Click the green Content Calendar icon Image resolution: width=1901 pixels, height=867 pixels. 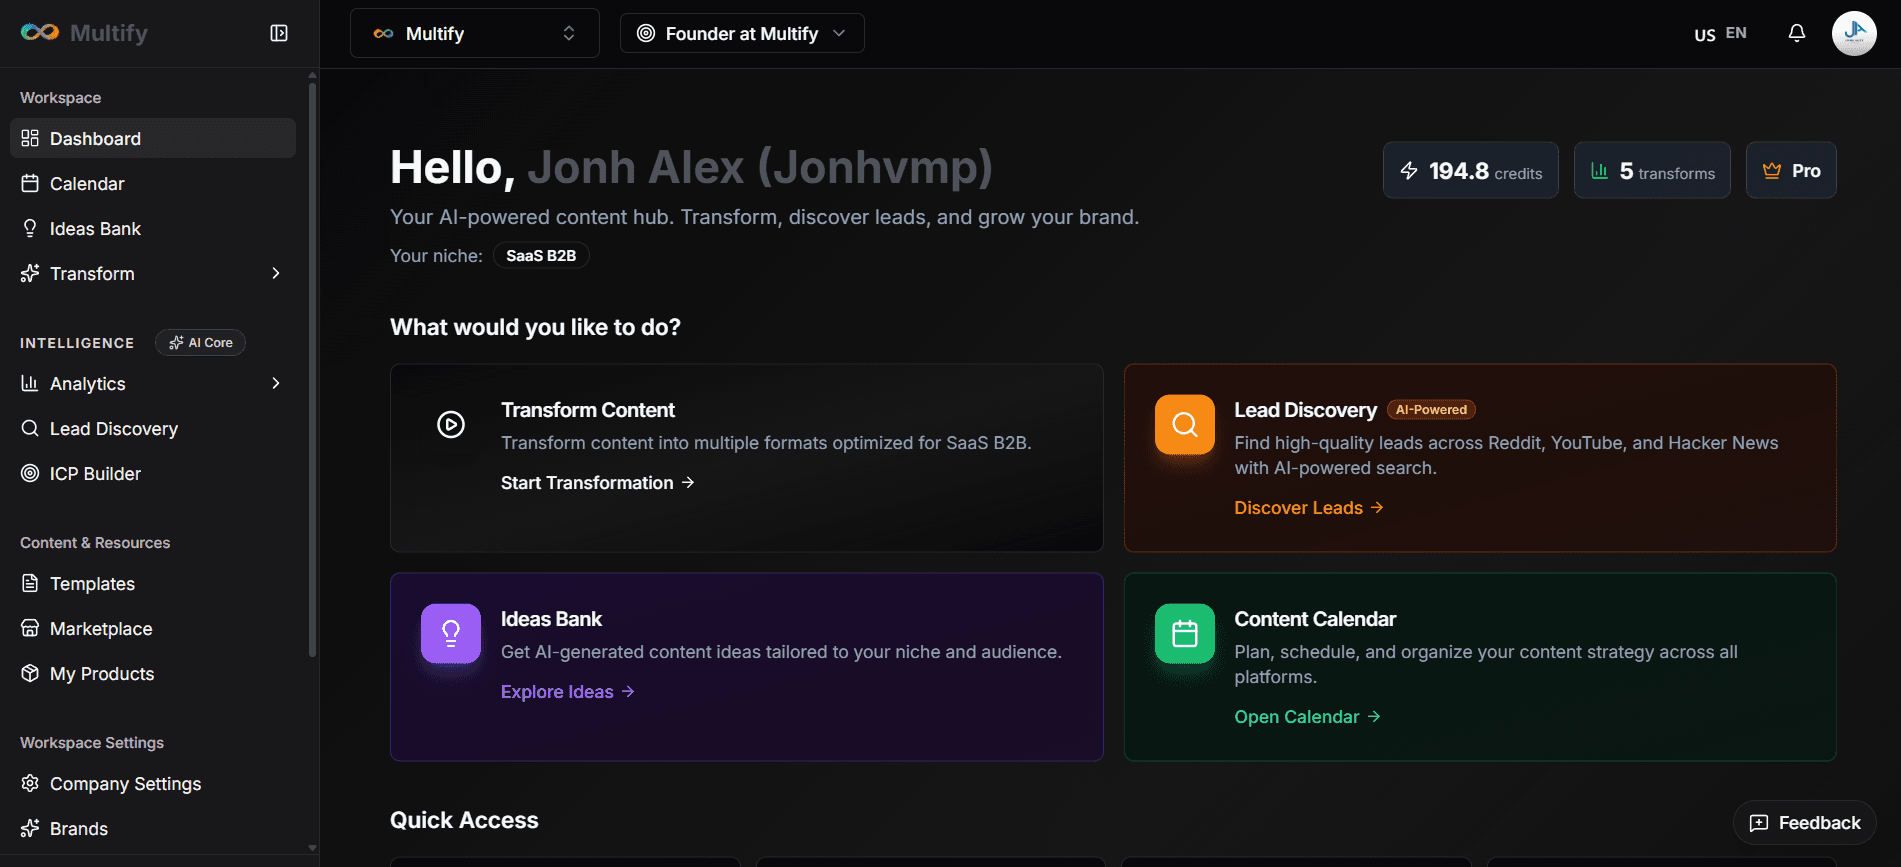pyautogui.click(x=1185, y=633)
